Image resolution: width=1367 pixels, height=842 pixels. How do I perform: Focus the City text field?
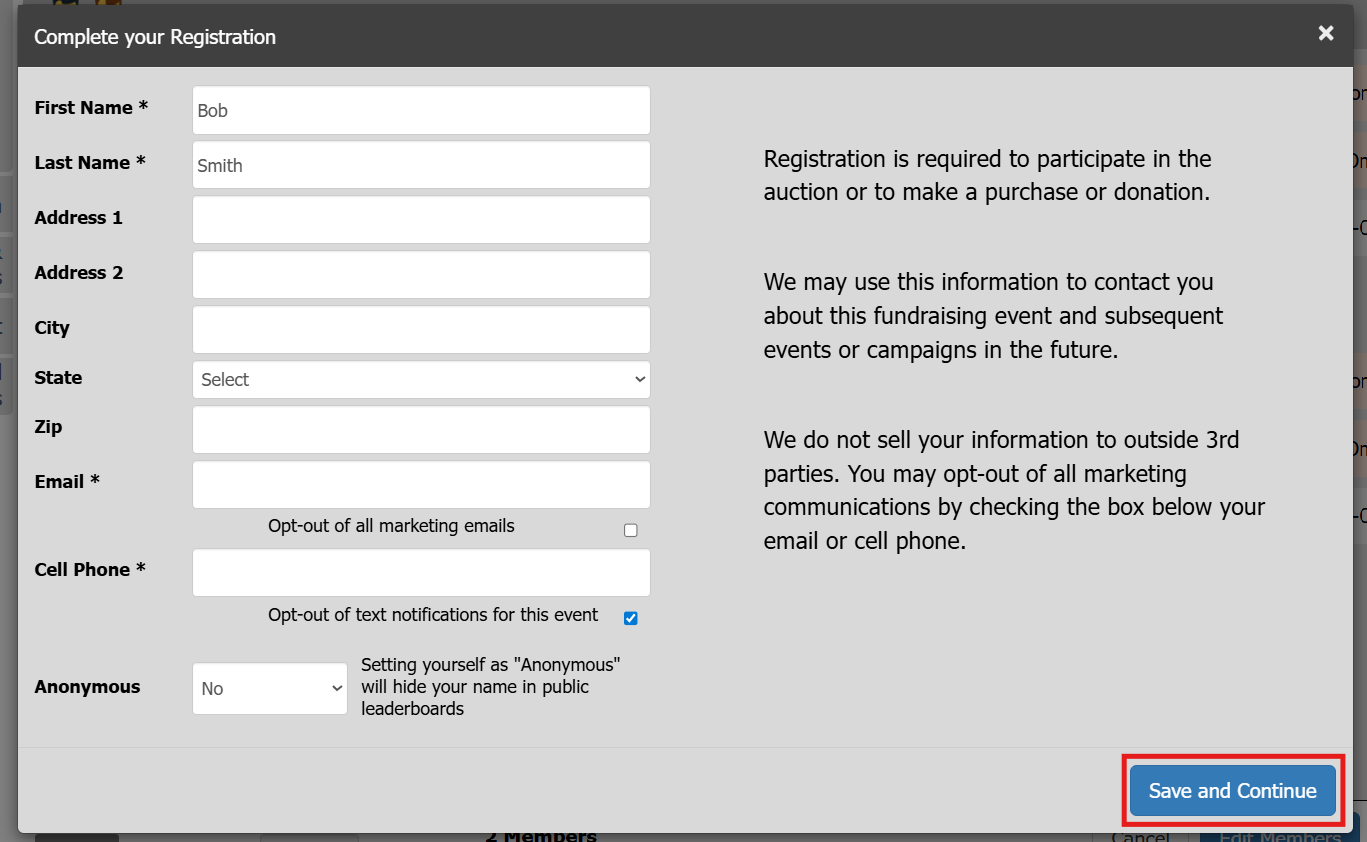[x=421, y=329]
